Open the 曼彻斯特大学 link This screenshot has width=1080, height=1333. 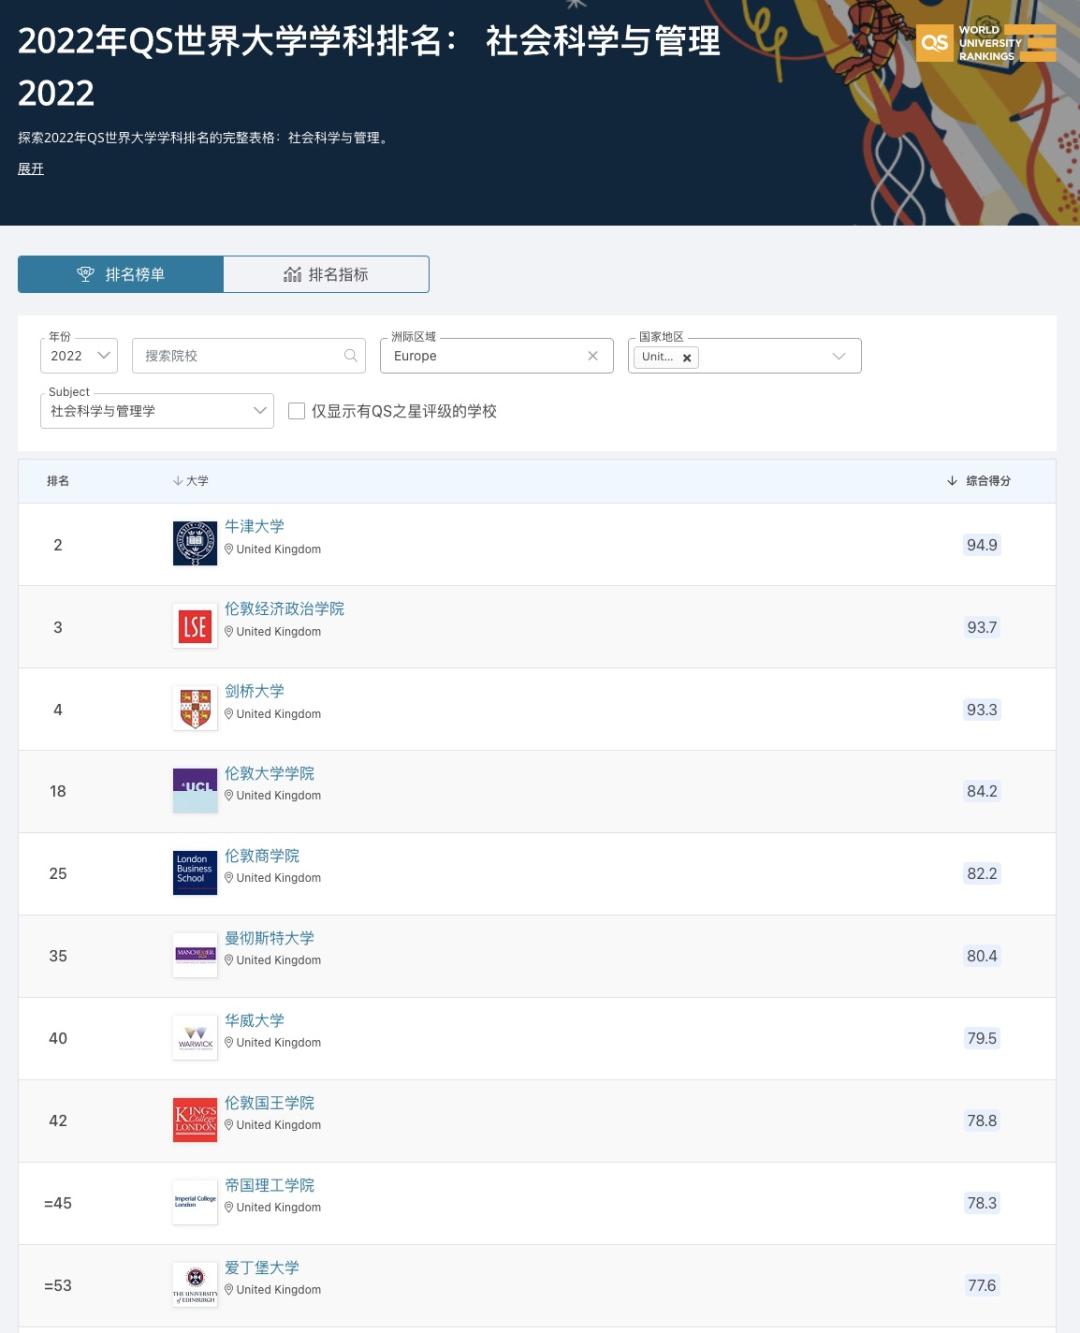coord(269,938)
